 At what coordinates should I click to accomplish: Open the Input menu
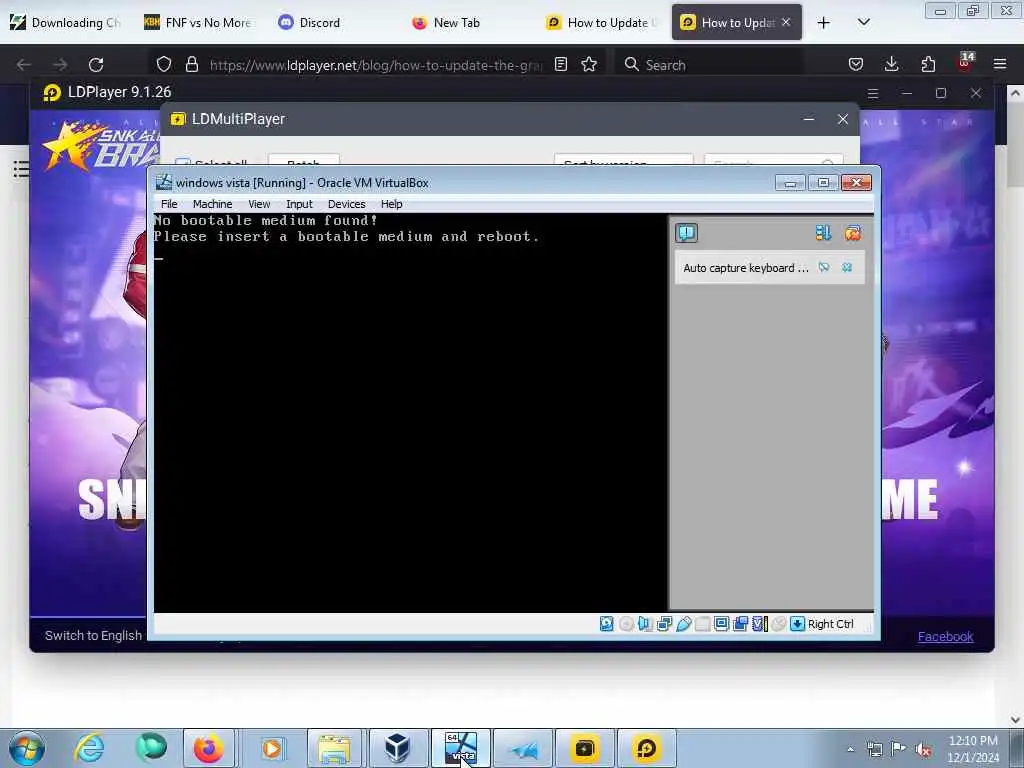tap(299, 204)
